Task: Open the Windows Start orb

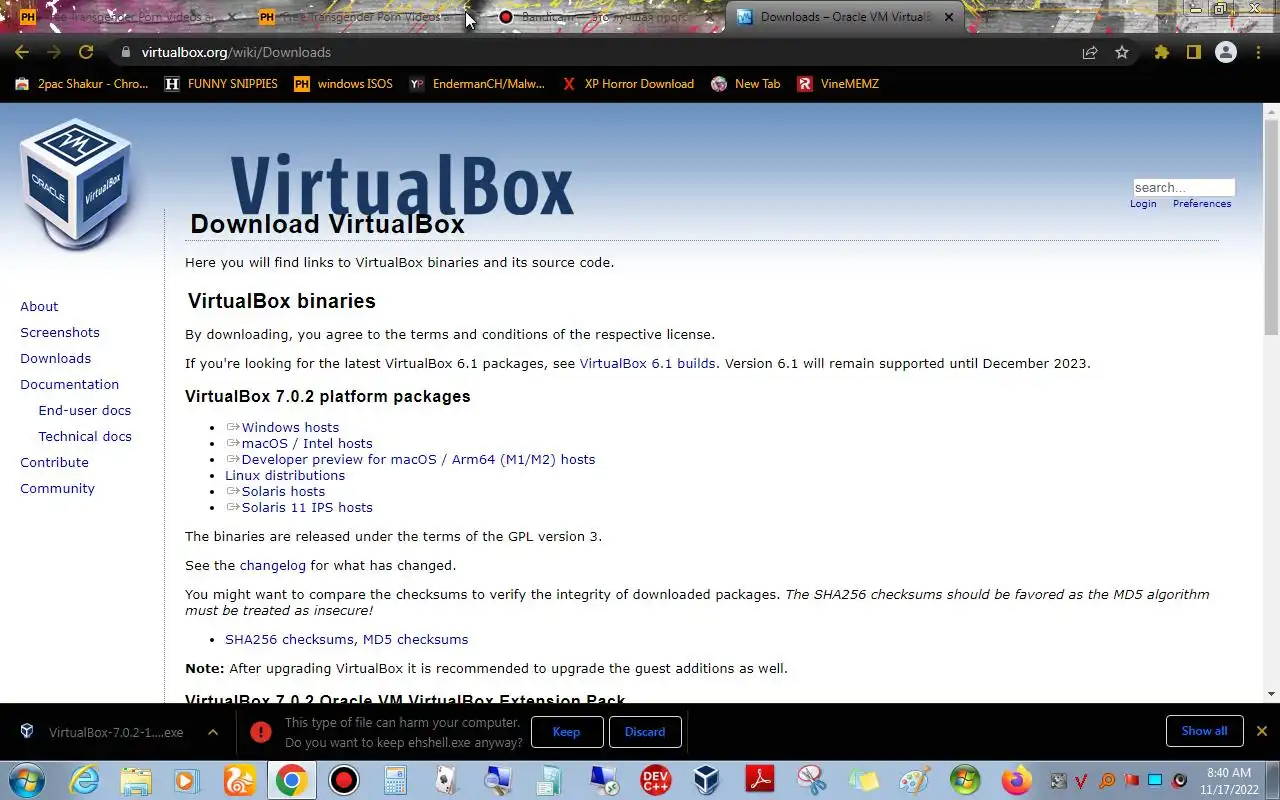Action: pos(27,780)
